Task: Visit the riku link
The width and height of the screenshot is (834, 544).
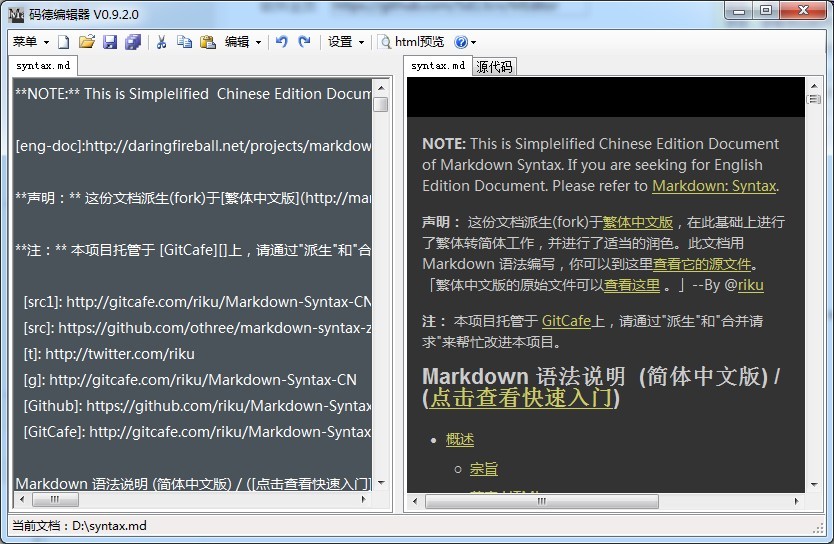Action: coord(750,286)
